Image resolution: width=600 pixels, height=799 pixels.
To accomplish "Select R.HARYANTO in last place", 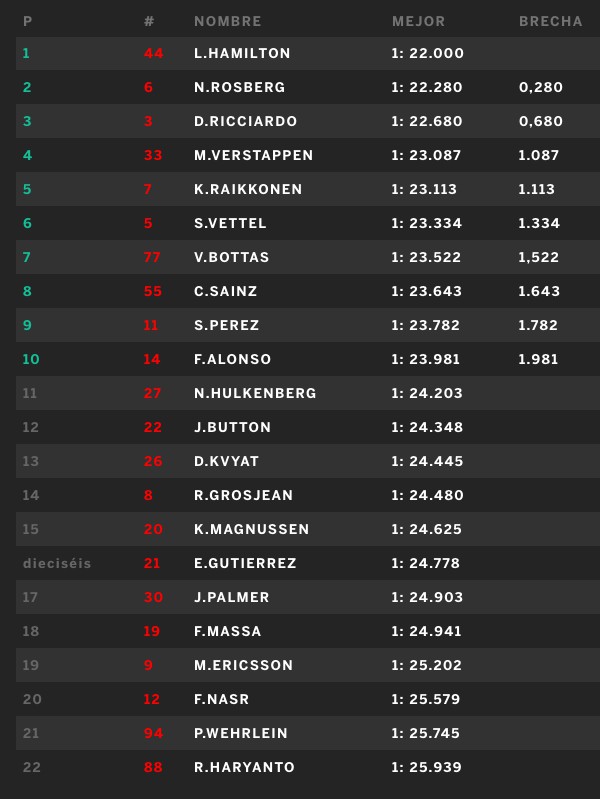I will point(244,767).
